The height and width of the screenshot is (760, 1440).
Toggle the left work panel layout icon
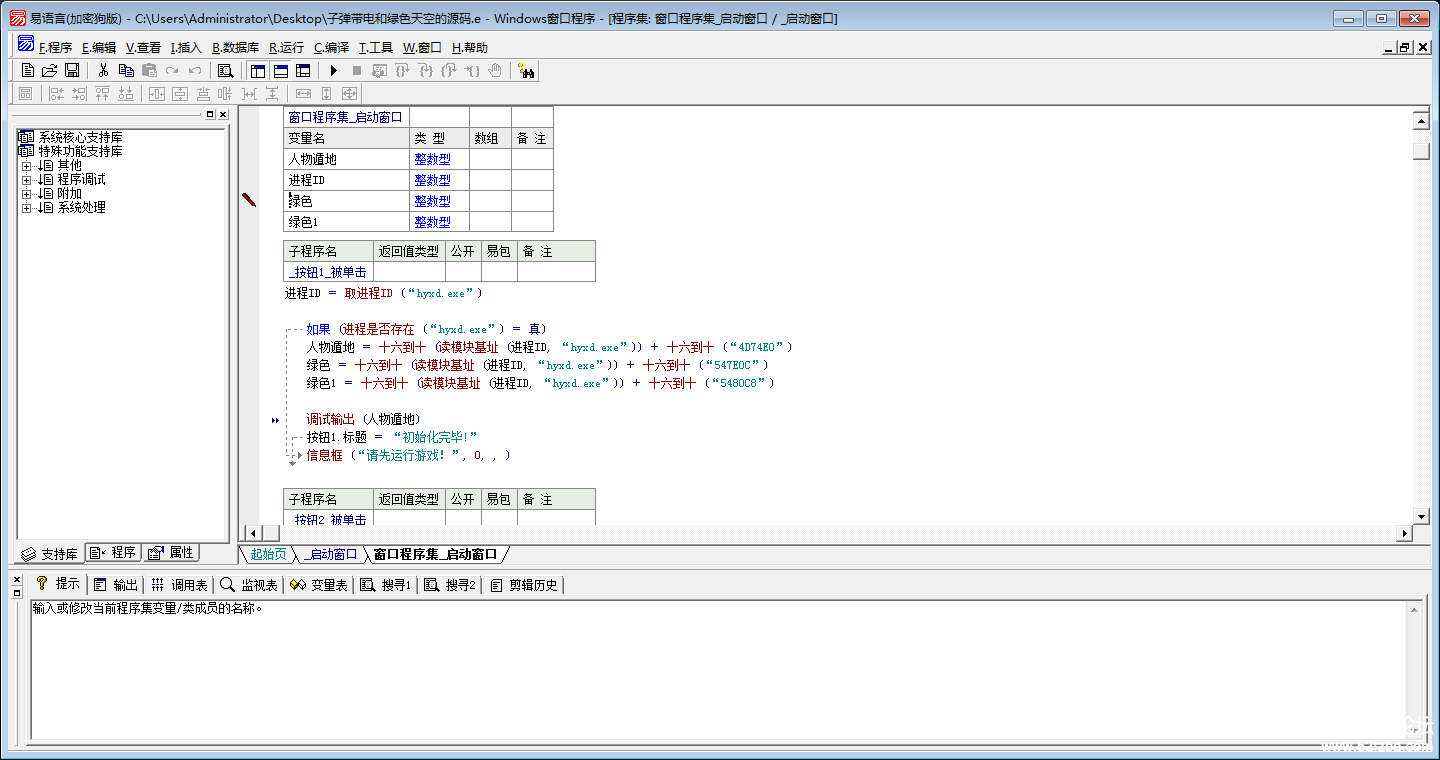(x=258, y=70)
